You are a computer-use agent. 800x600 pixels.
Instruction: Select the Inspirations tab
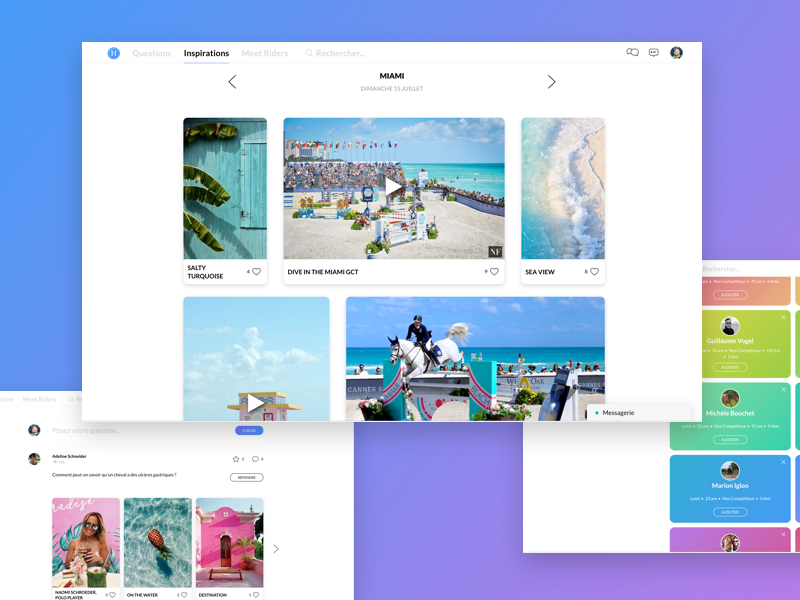[206, 53]
